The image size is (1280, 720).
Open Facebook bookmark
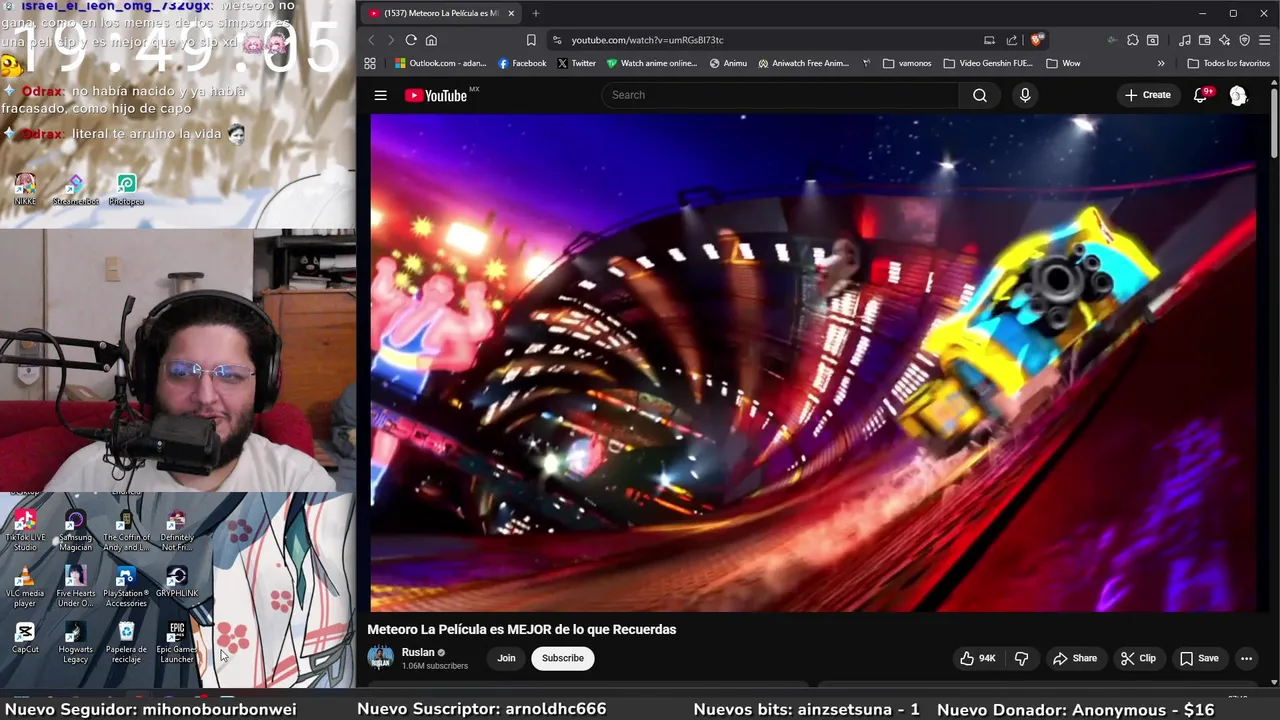click(522, 63)
